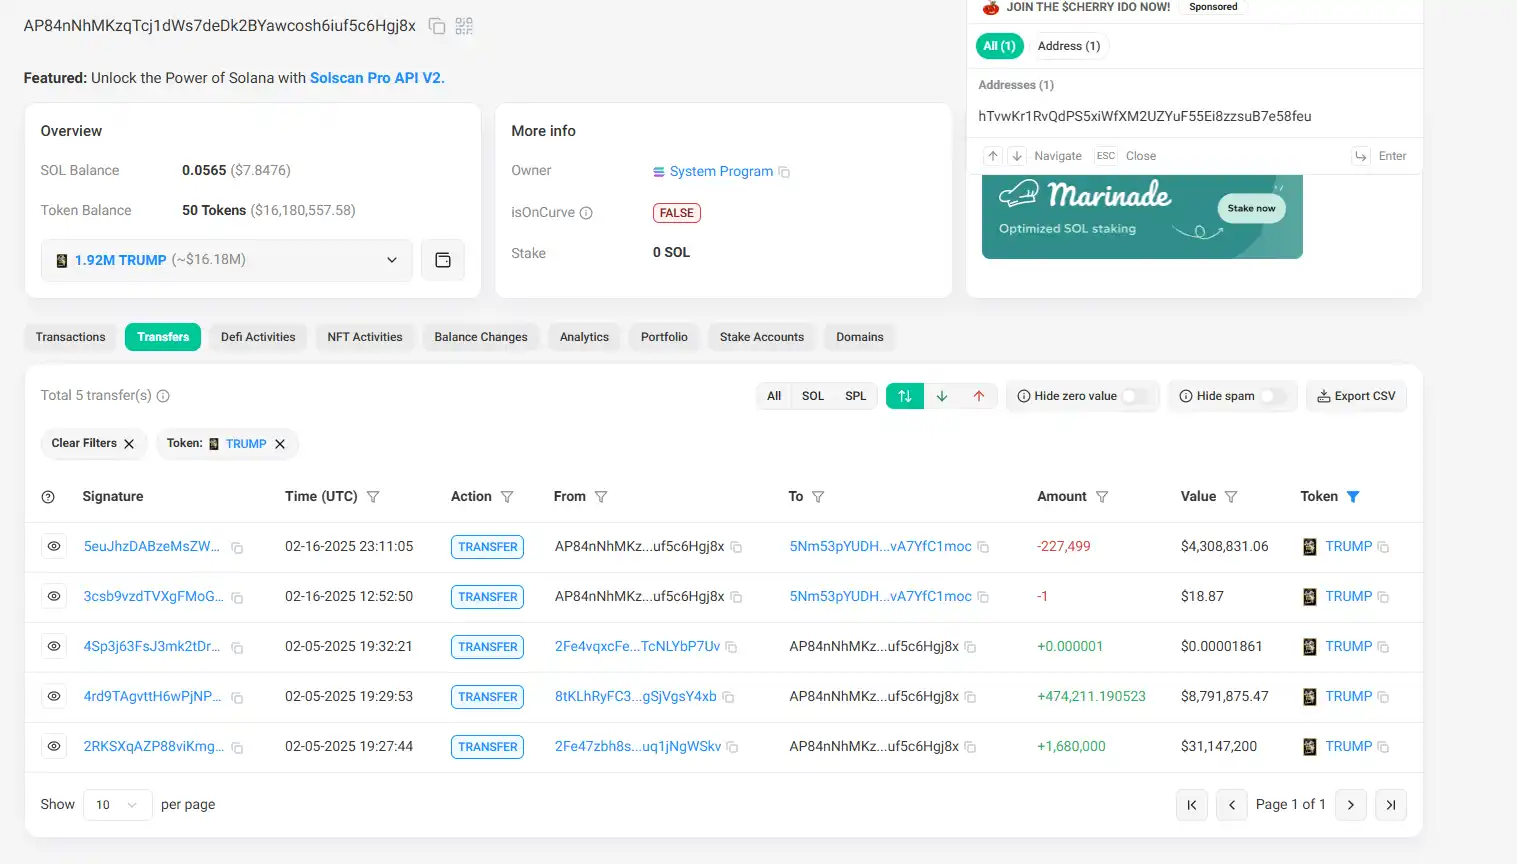Copy the wallet address at top

click(437, 26)
